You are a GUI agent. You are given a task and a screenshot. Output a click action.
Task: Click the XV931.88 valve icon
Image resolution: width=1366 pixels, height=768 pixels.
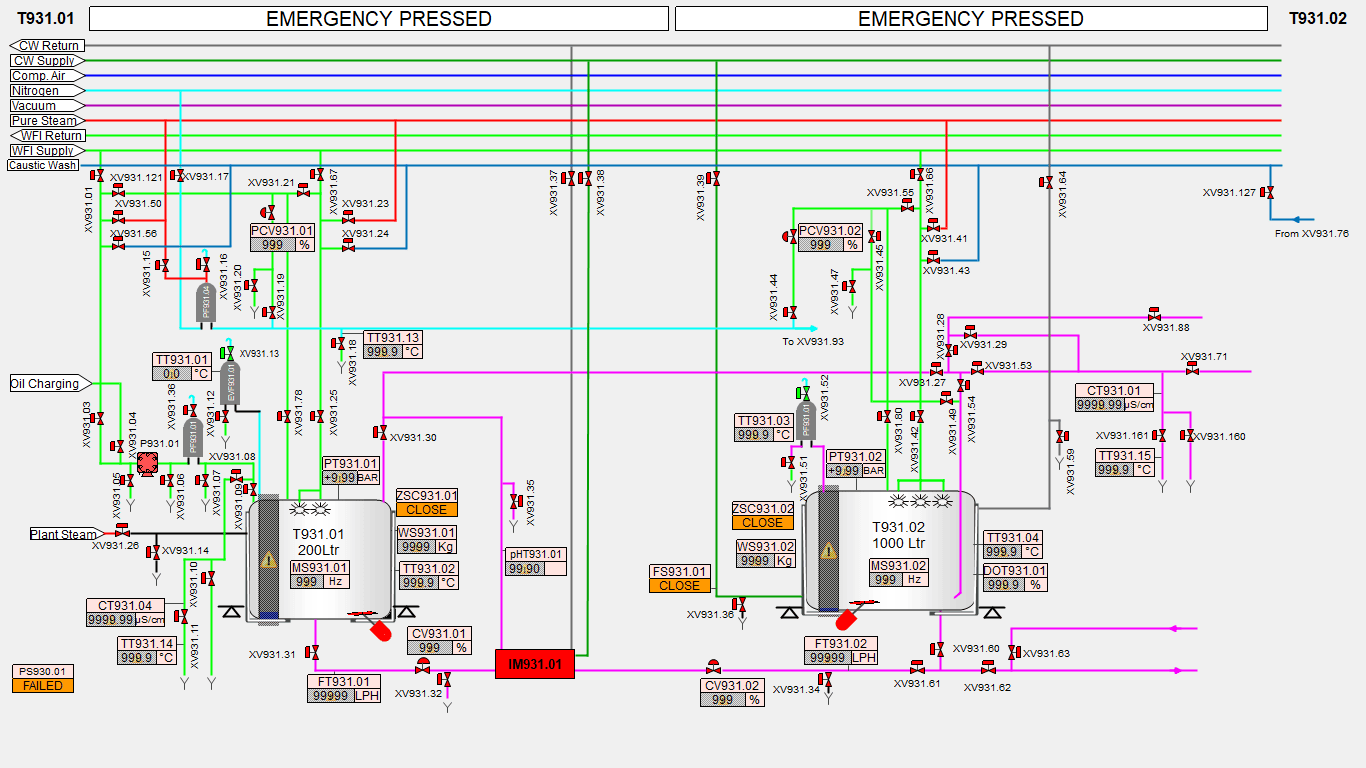point(1154,314)
